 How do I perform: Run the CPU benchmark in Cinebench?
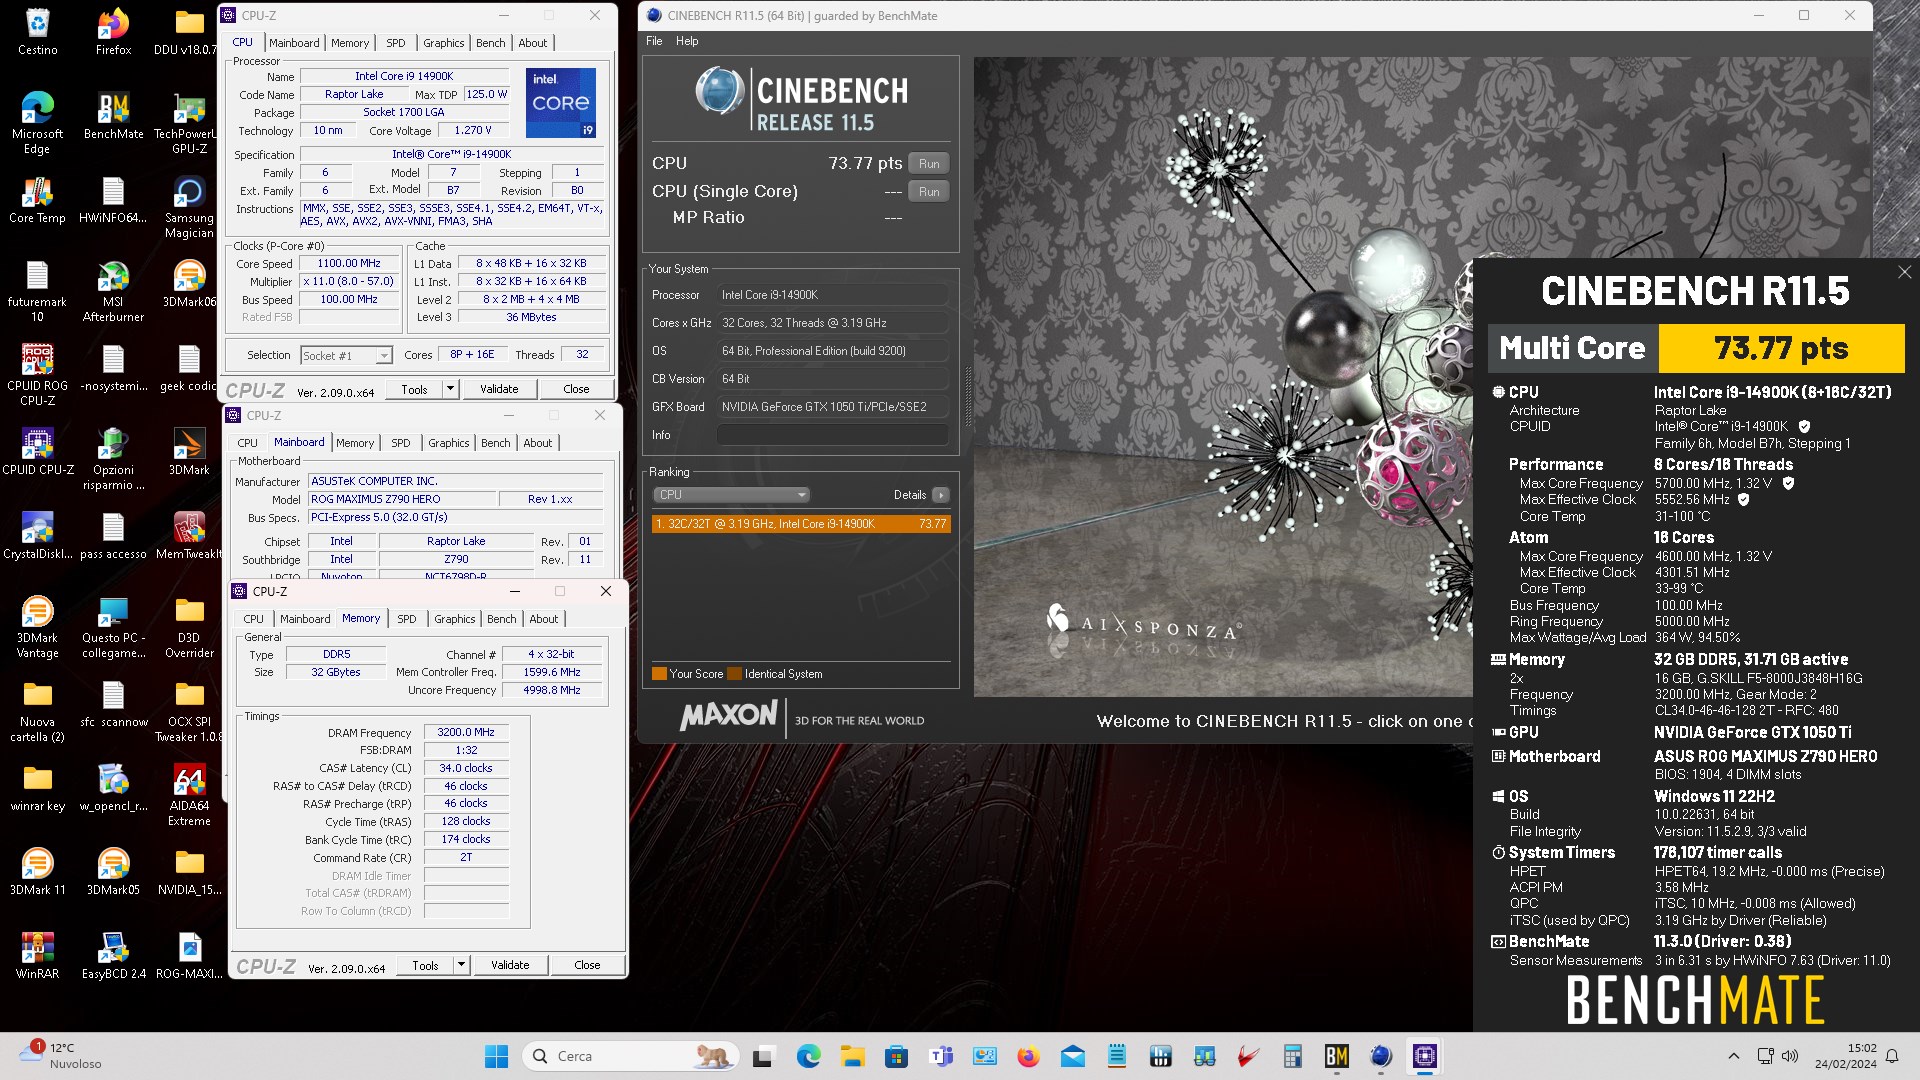[929, 164]
